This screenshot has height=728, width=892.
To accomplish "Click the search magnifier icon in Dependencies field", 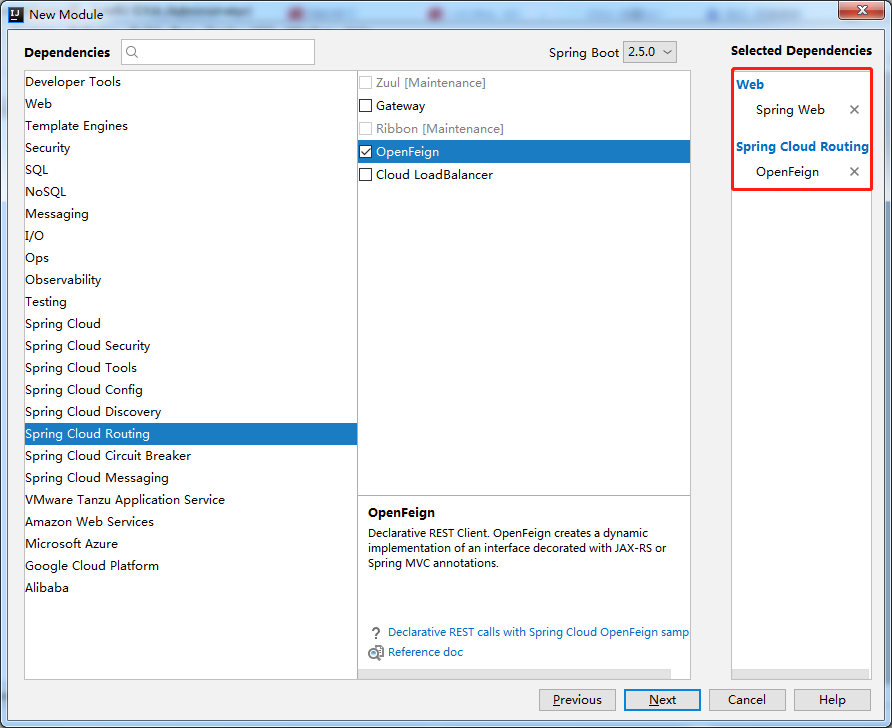I will [132, 52].
